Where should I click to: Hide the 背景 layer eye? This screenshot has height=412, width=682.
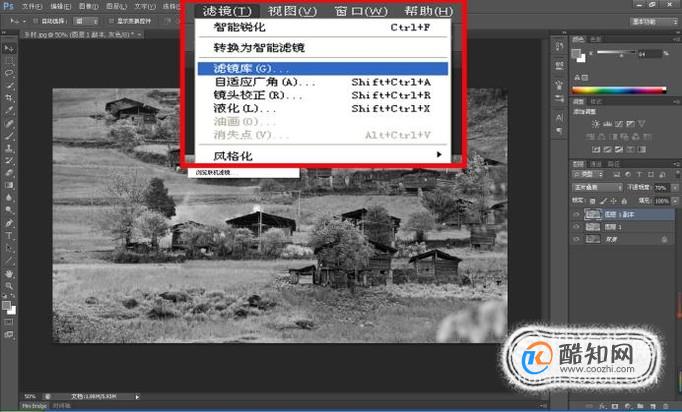(x=577, y=239)
